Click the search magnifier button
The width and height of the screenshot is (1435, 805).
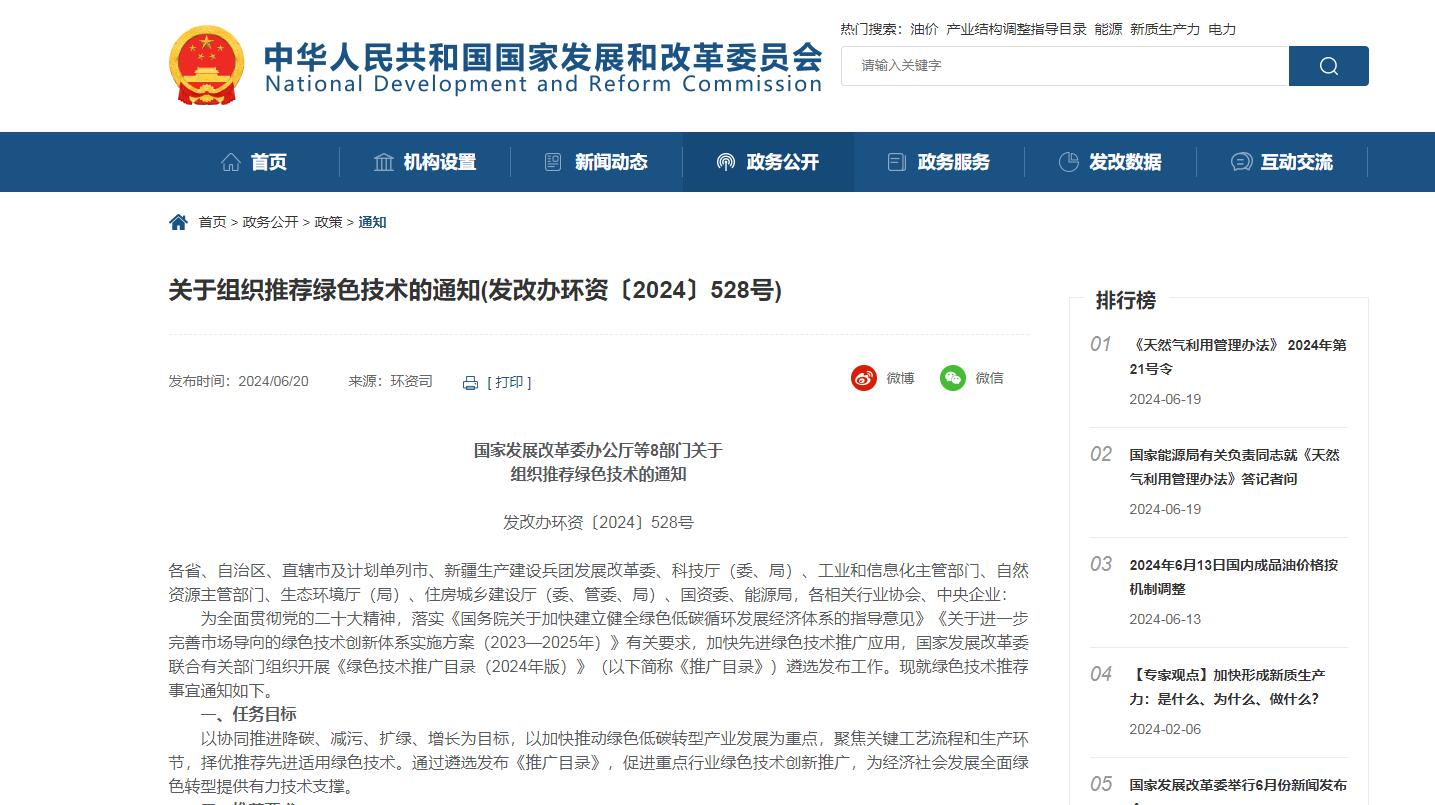1328,66
